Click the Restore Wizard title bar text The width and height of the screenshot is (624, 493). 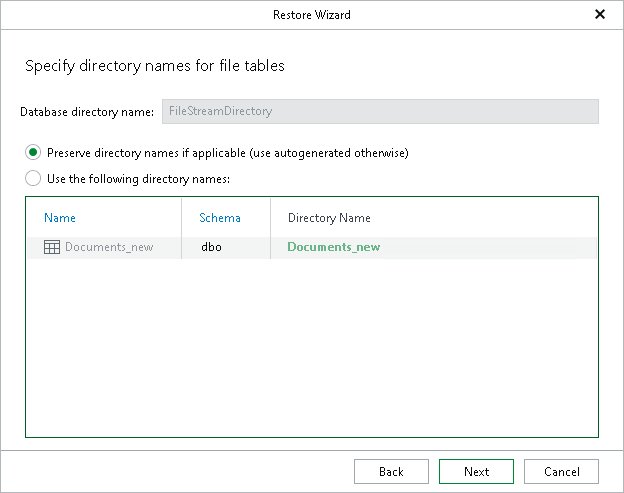click(311, 15)
